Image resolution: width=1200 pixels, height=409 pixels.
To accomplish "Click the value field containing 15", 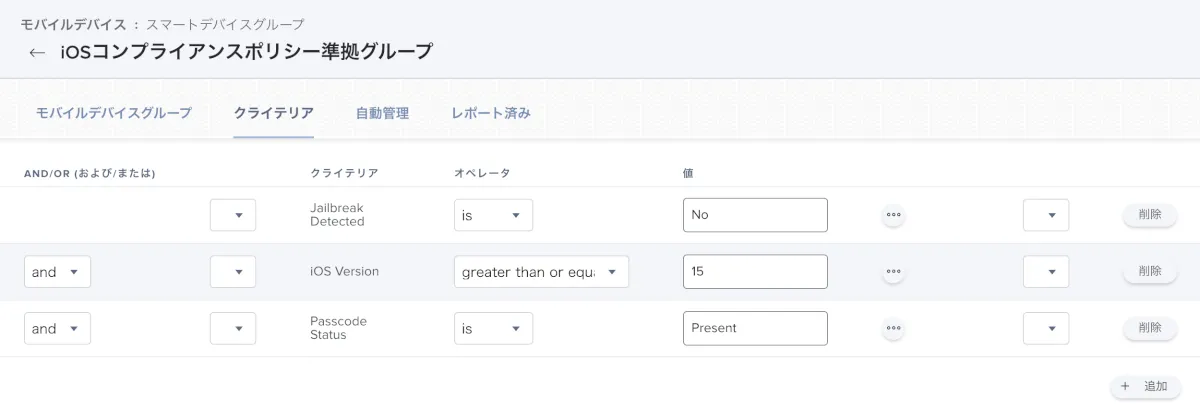I will point(755,272).
